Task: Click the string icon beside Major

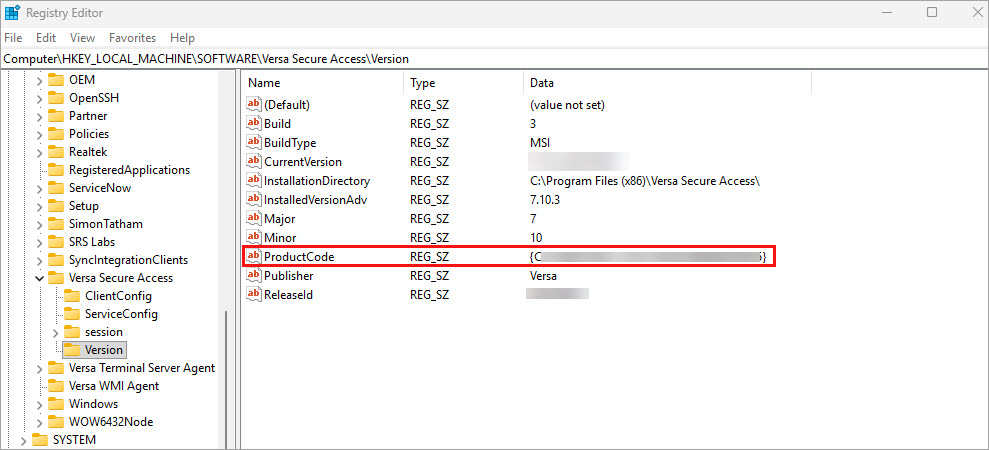Action: point(254,219)
